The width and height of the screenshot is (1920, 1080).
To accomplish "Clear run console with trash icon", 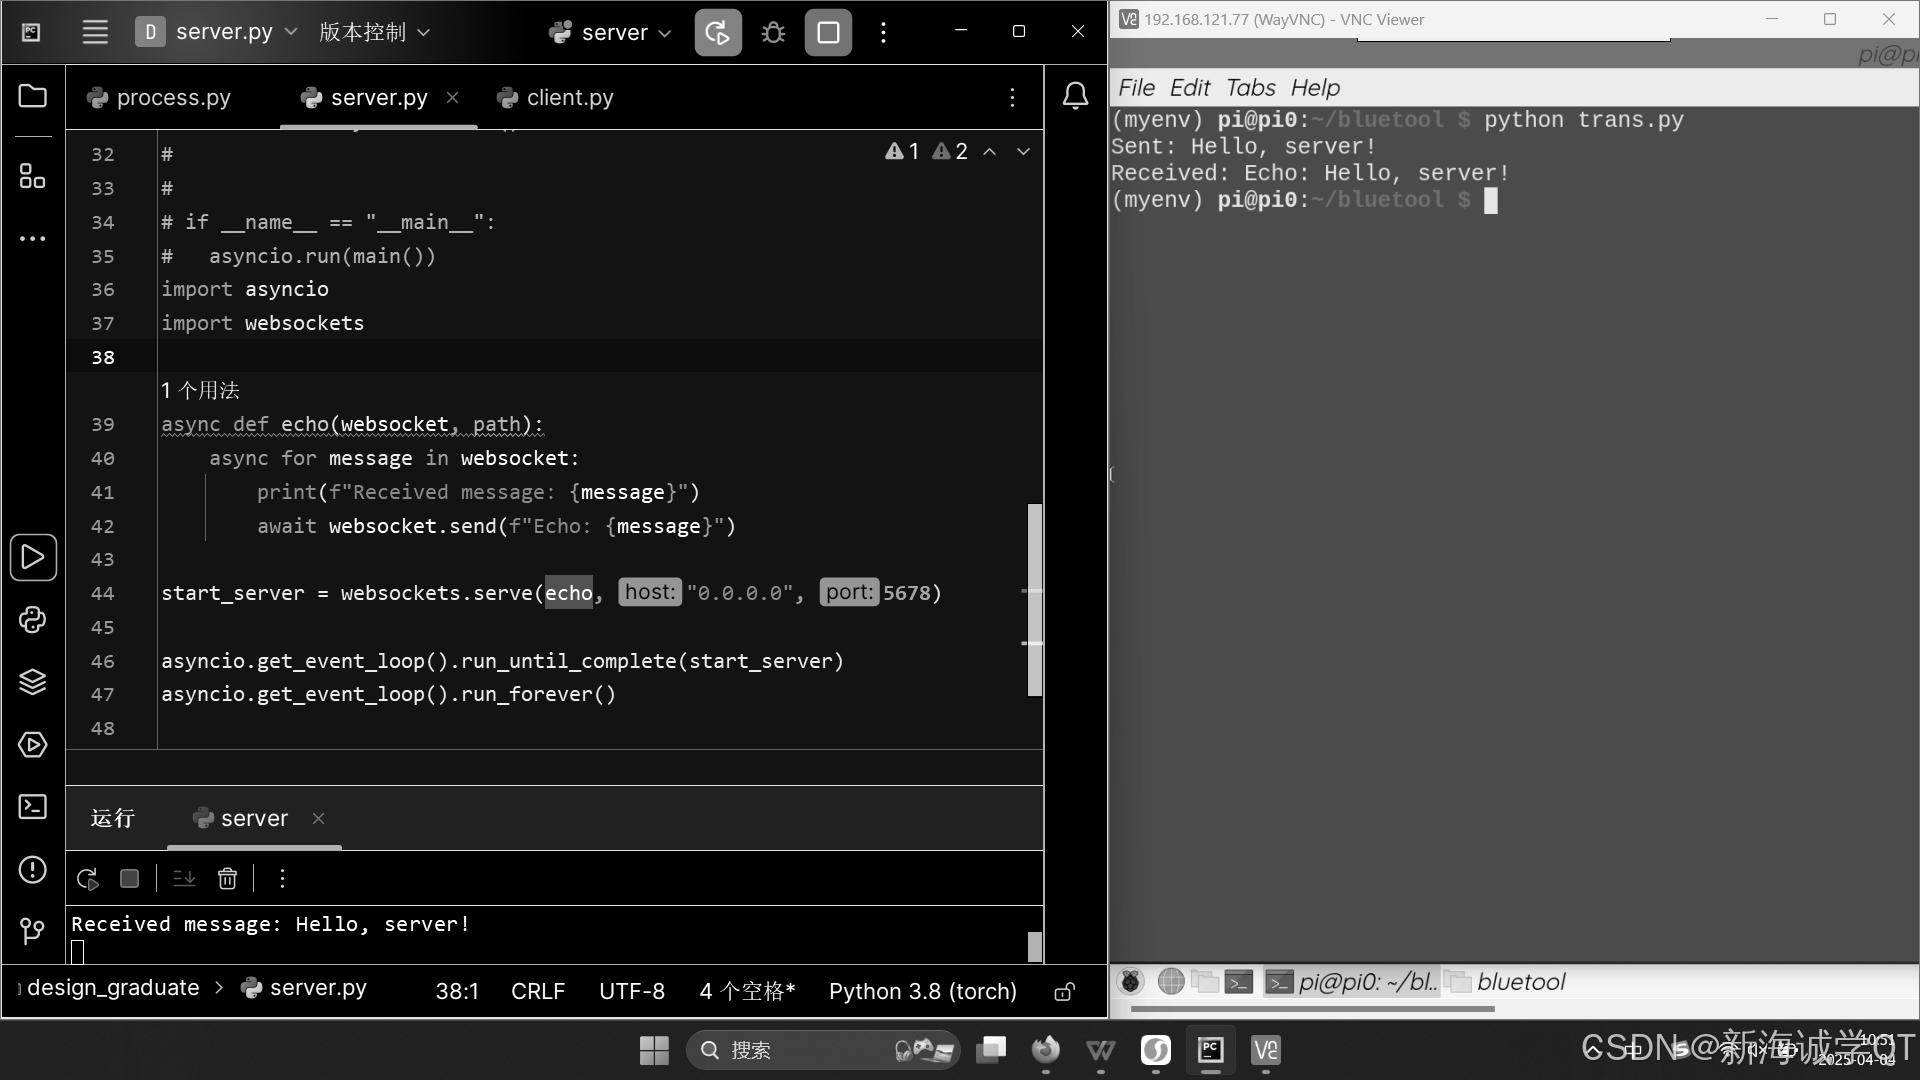I will (x=228, y=879).
